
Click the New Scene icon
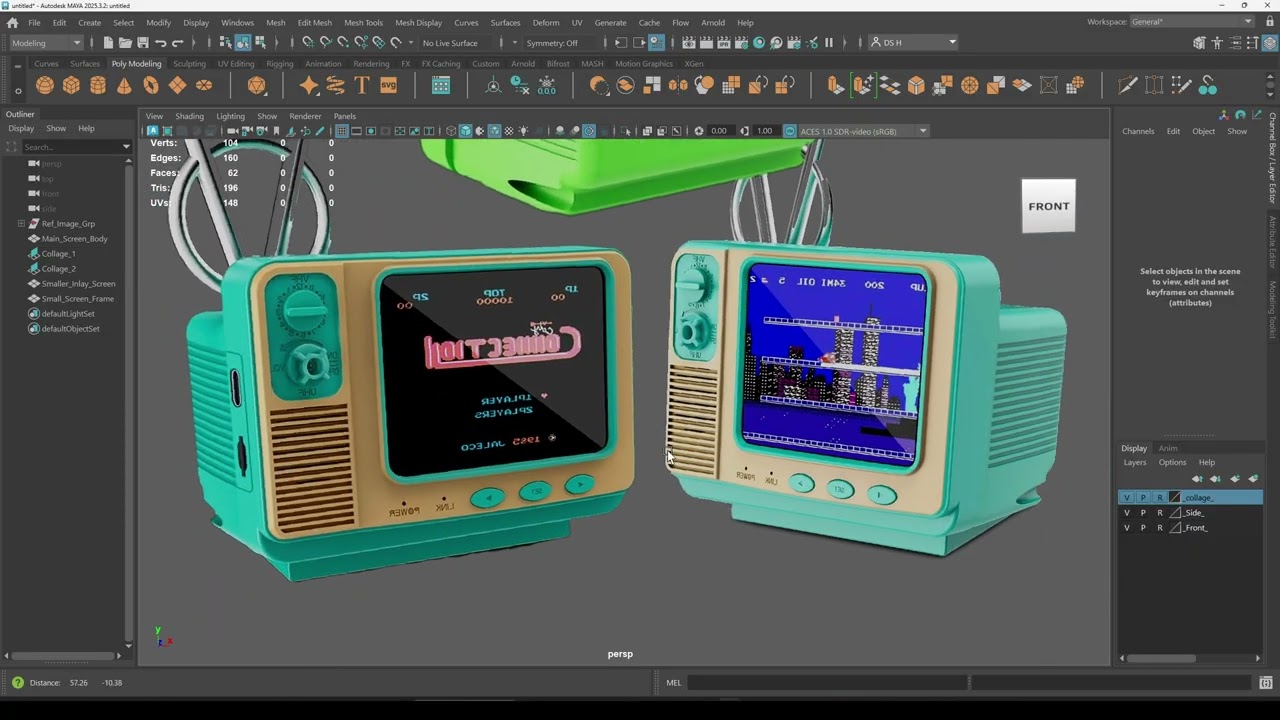click(108, 42)
